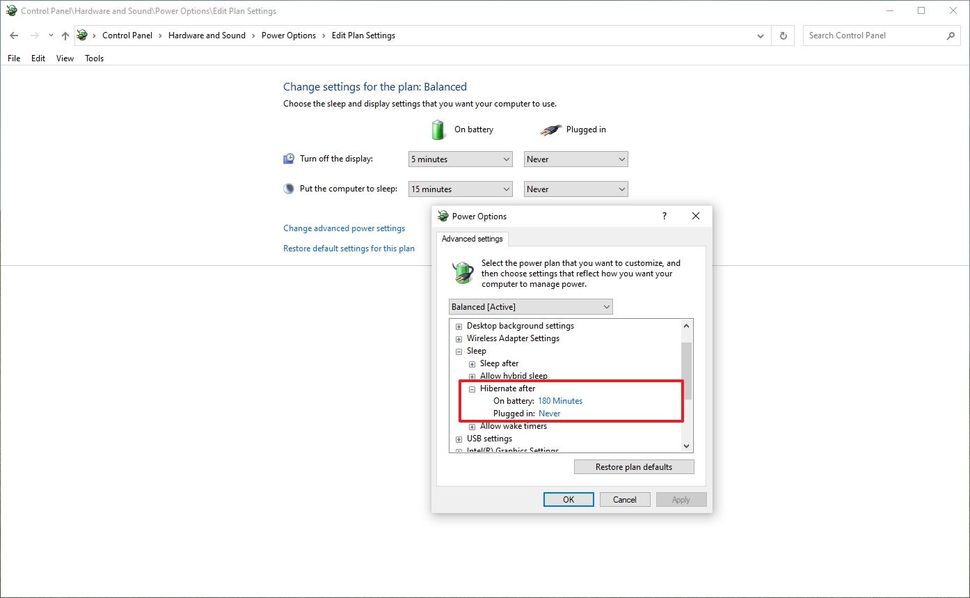Click the battery icon above On battery column

[437, 129]
